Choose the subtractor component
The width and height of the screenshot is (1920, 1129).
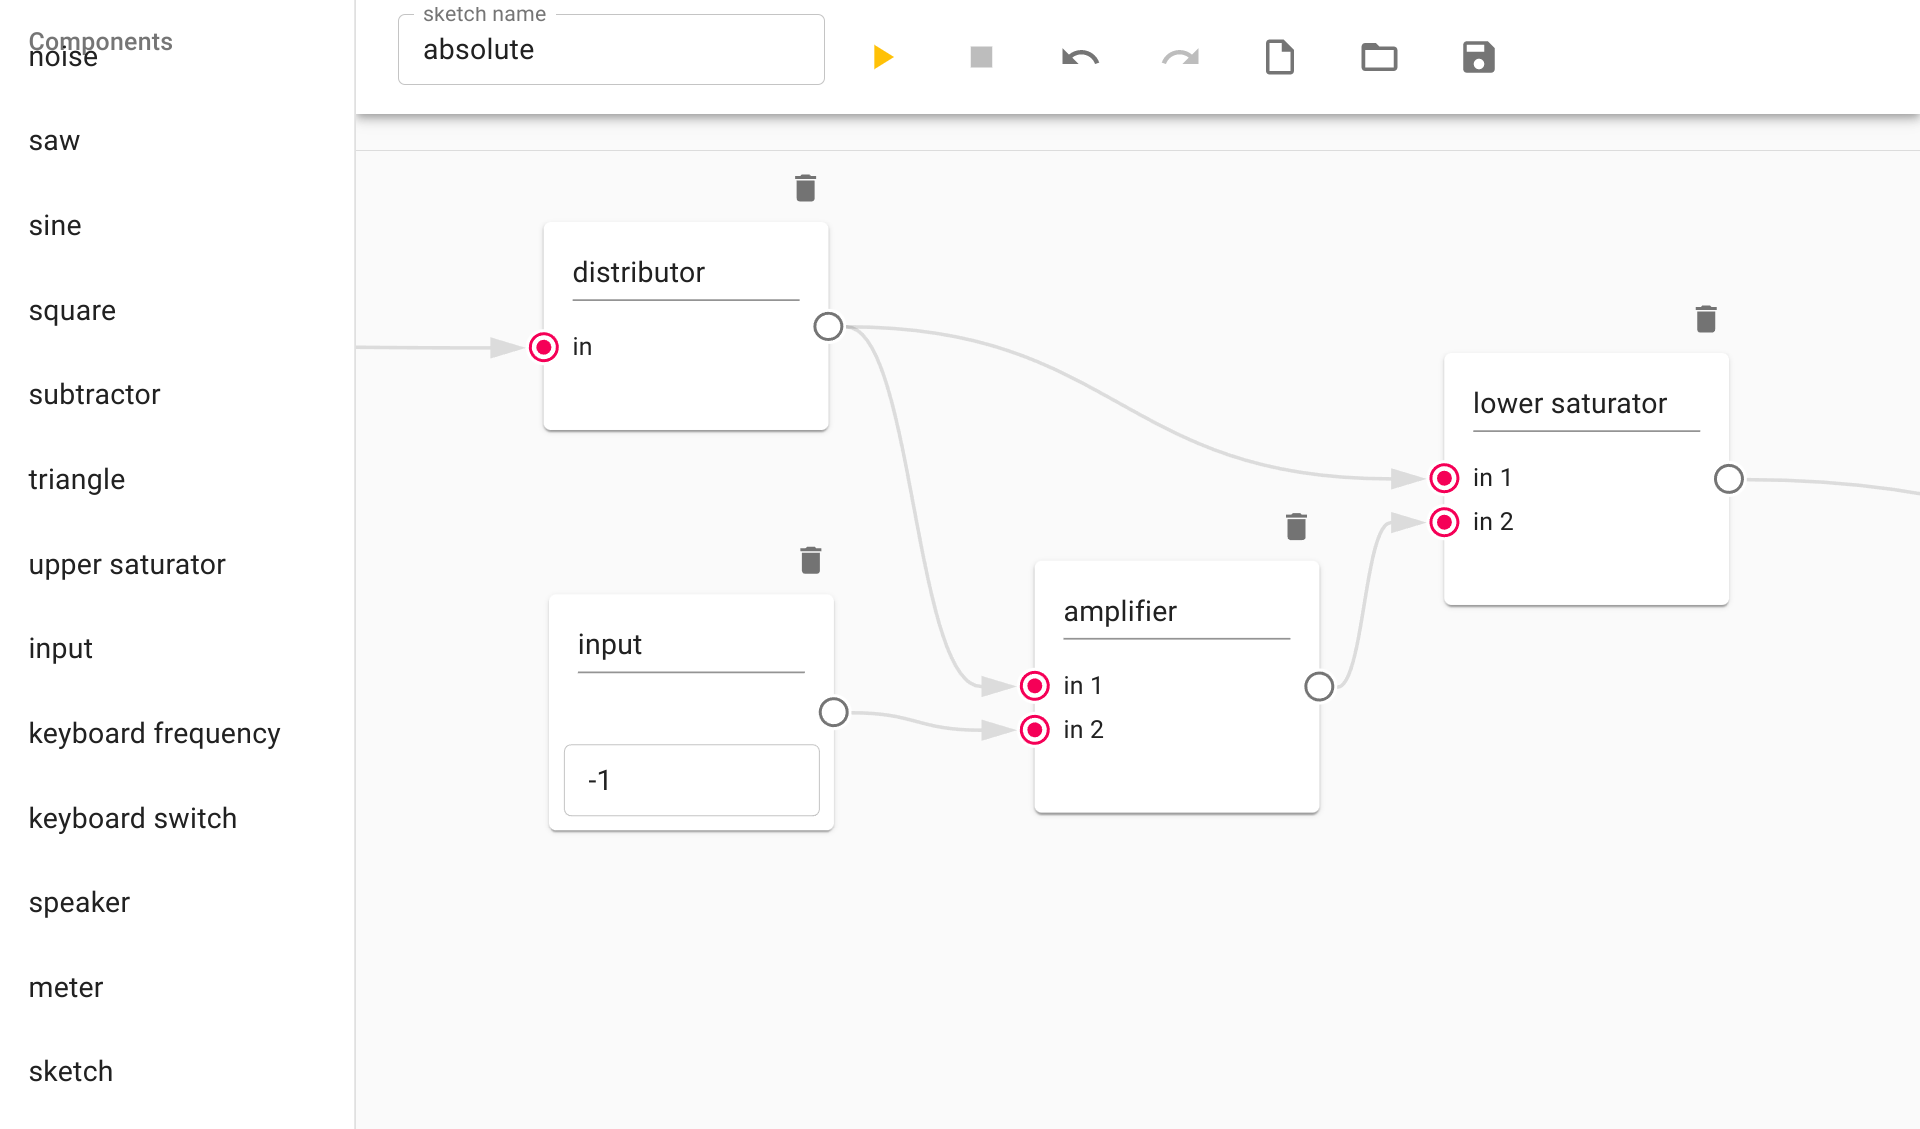tap(94, 395)
